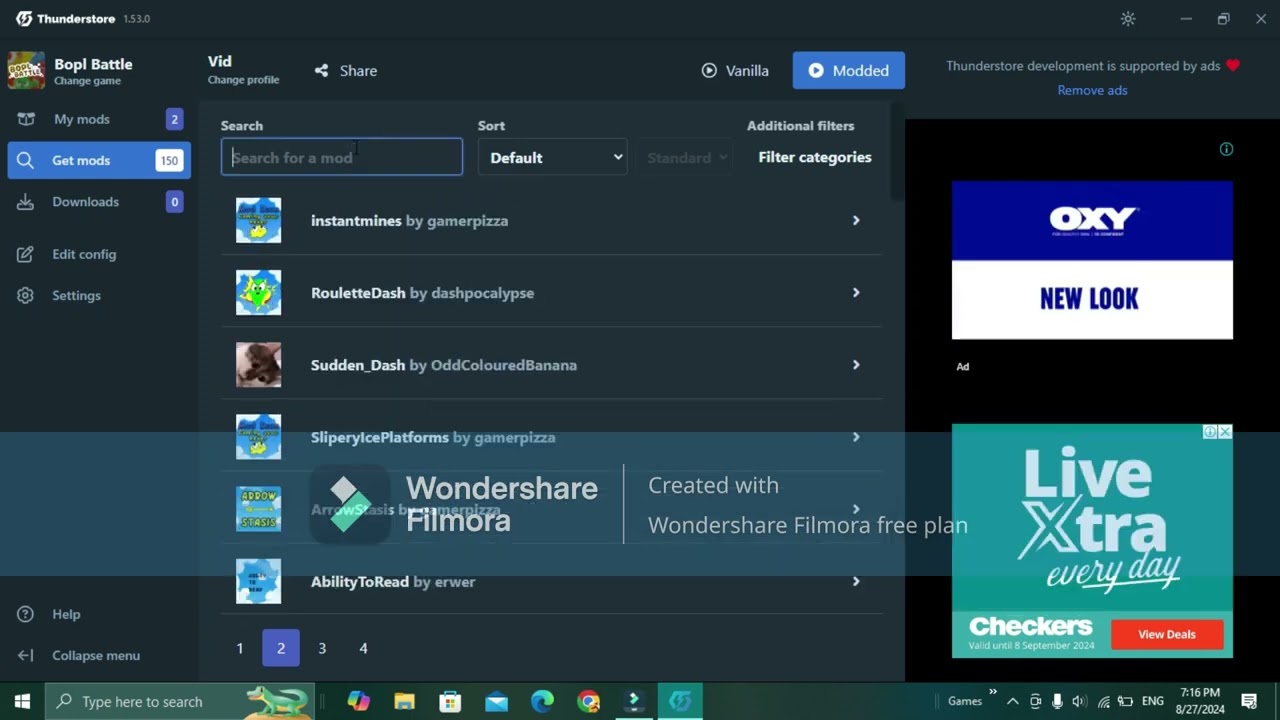Click the Change game link
1280x720 pixels.
coord(87,82)
